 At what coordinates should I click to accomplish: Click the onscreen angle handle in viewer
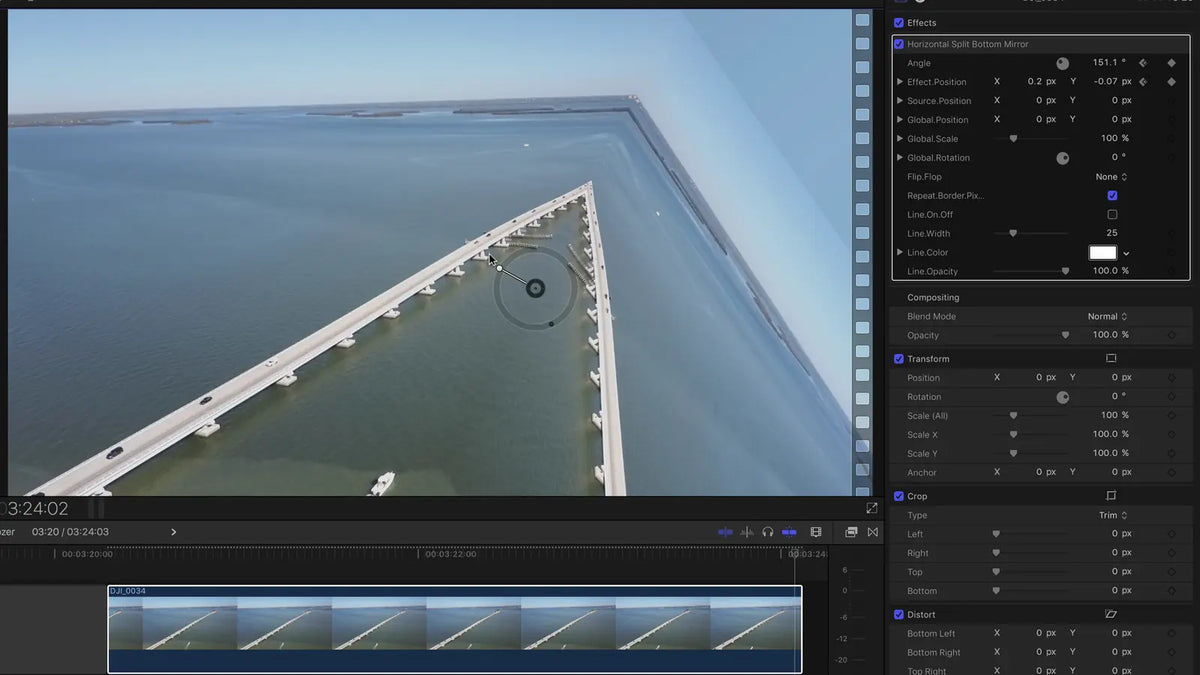coord(500,268)
